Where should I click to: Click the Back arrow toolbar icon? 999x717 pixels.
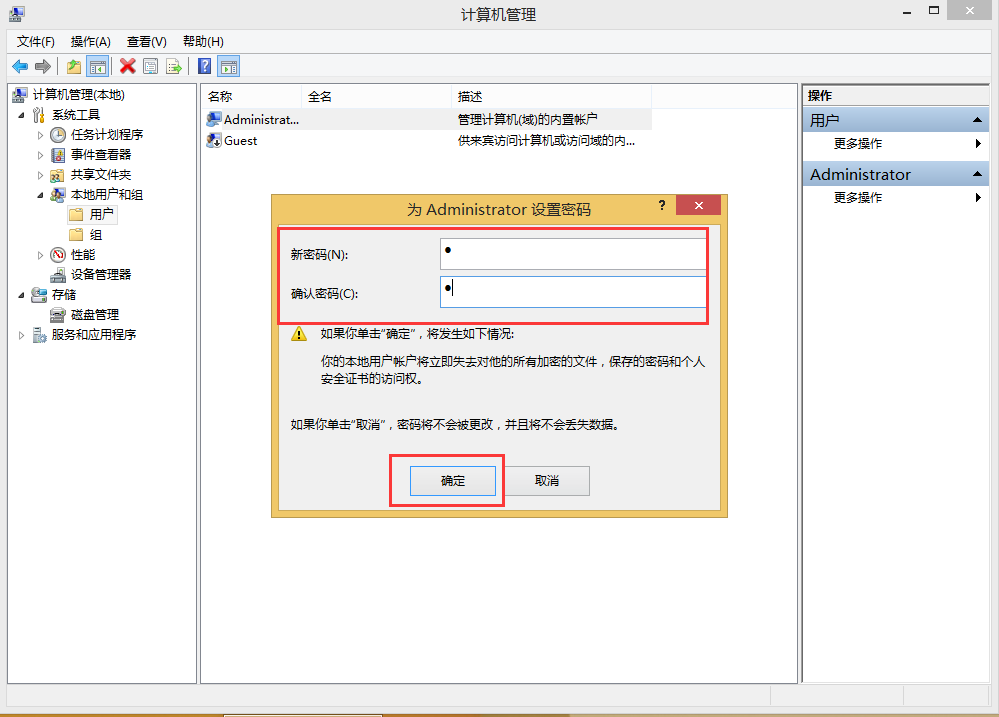[x=20, y=66]
